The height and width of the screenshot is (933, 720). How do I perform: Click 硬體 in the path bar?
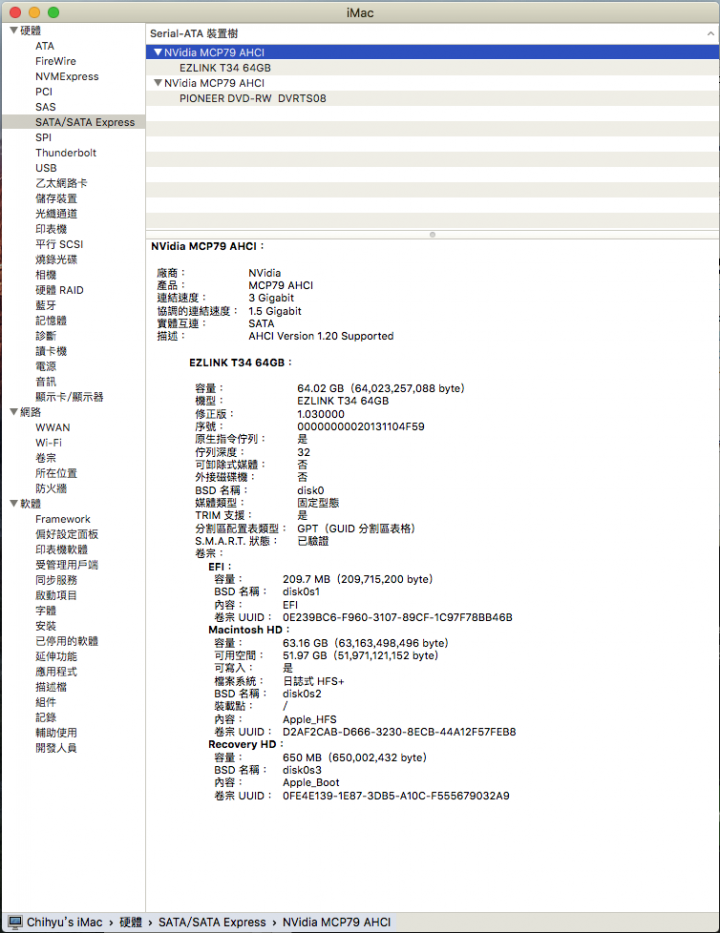point(131,922)
